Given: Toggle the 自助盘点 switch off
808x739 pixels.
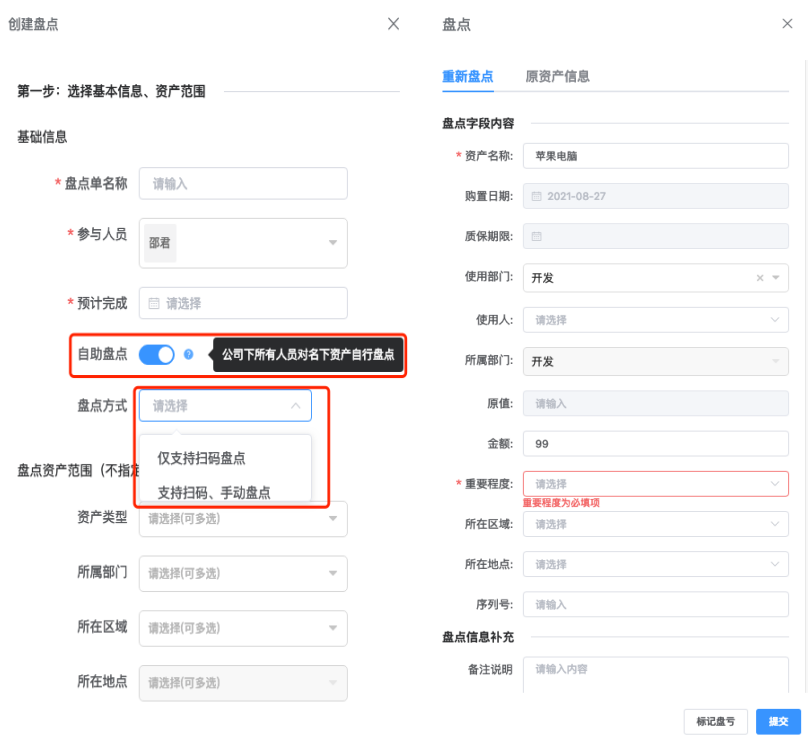Looking at the screenshot, I should pyautogui.click(x=156, y=355).
